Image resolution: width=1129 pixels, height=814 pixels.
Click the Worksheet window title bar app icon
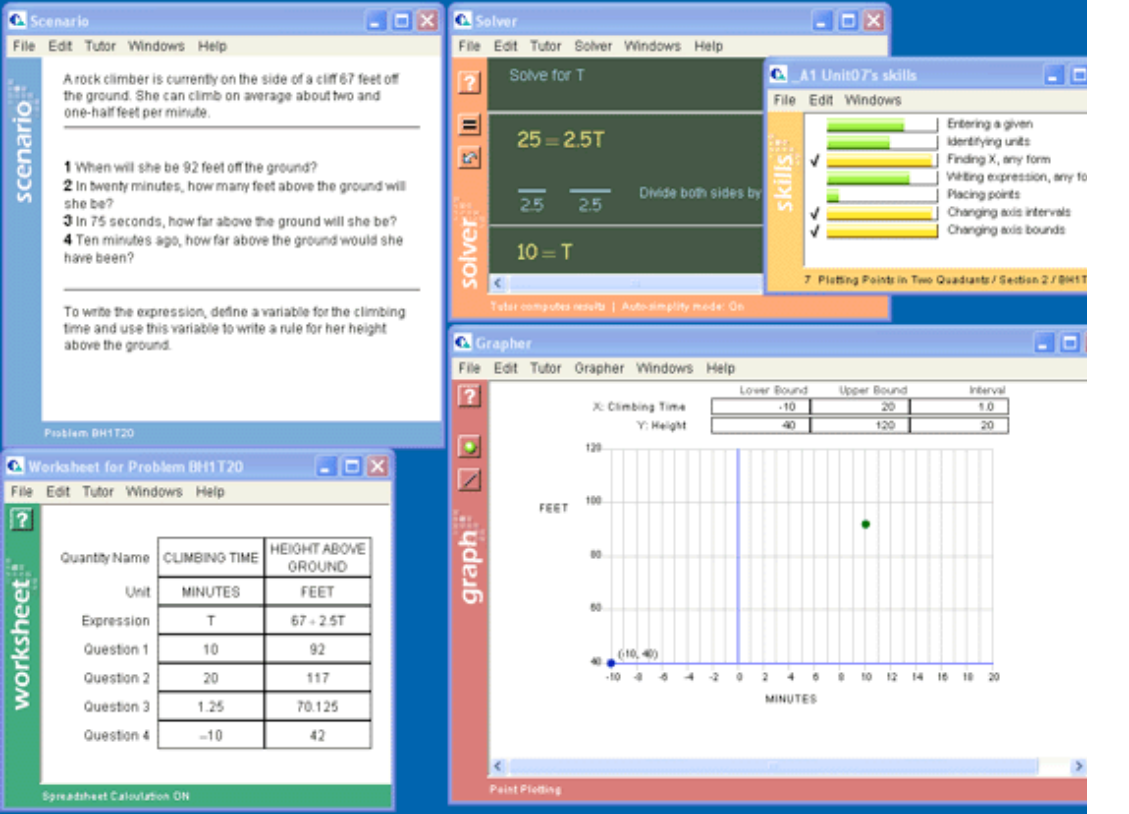click(x=15, y=466)
